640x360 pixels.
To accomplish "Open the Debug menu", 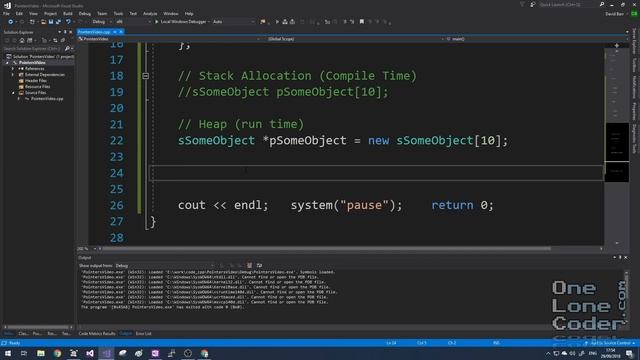I will [84, 13].
